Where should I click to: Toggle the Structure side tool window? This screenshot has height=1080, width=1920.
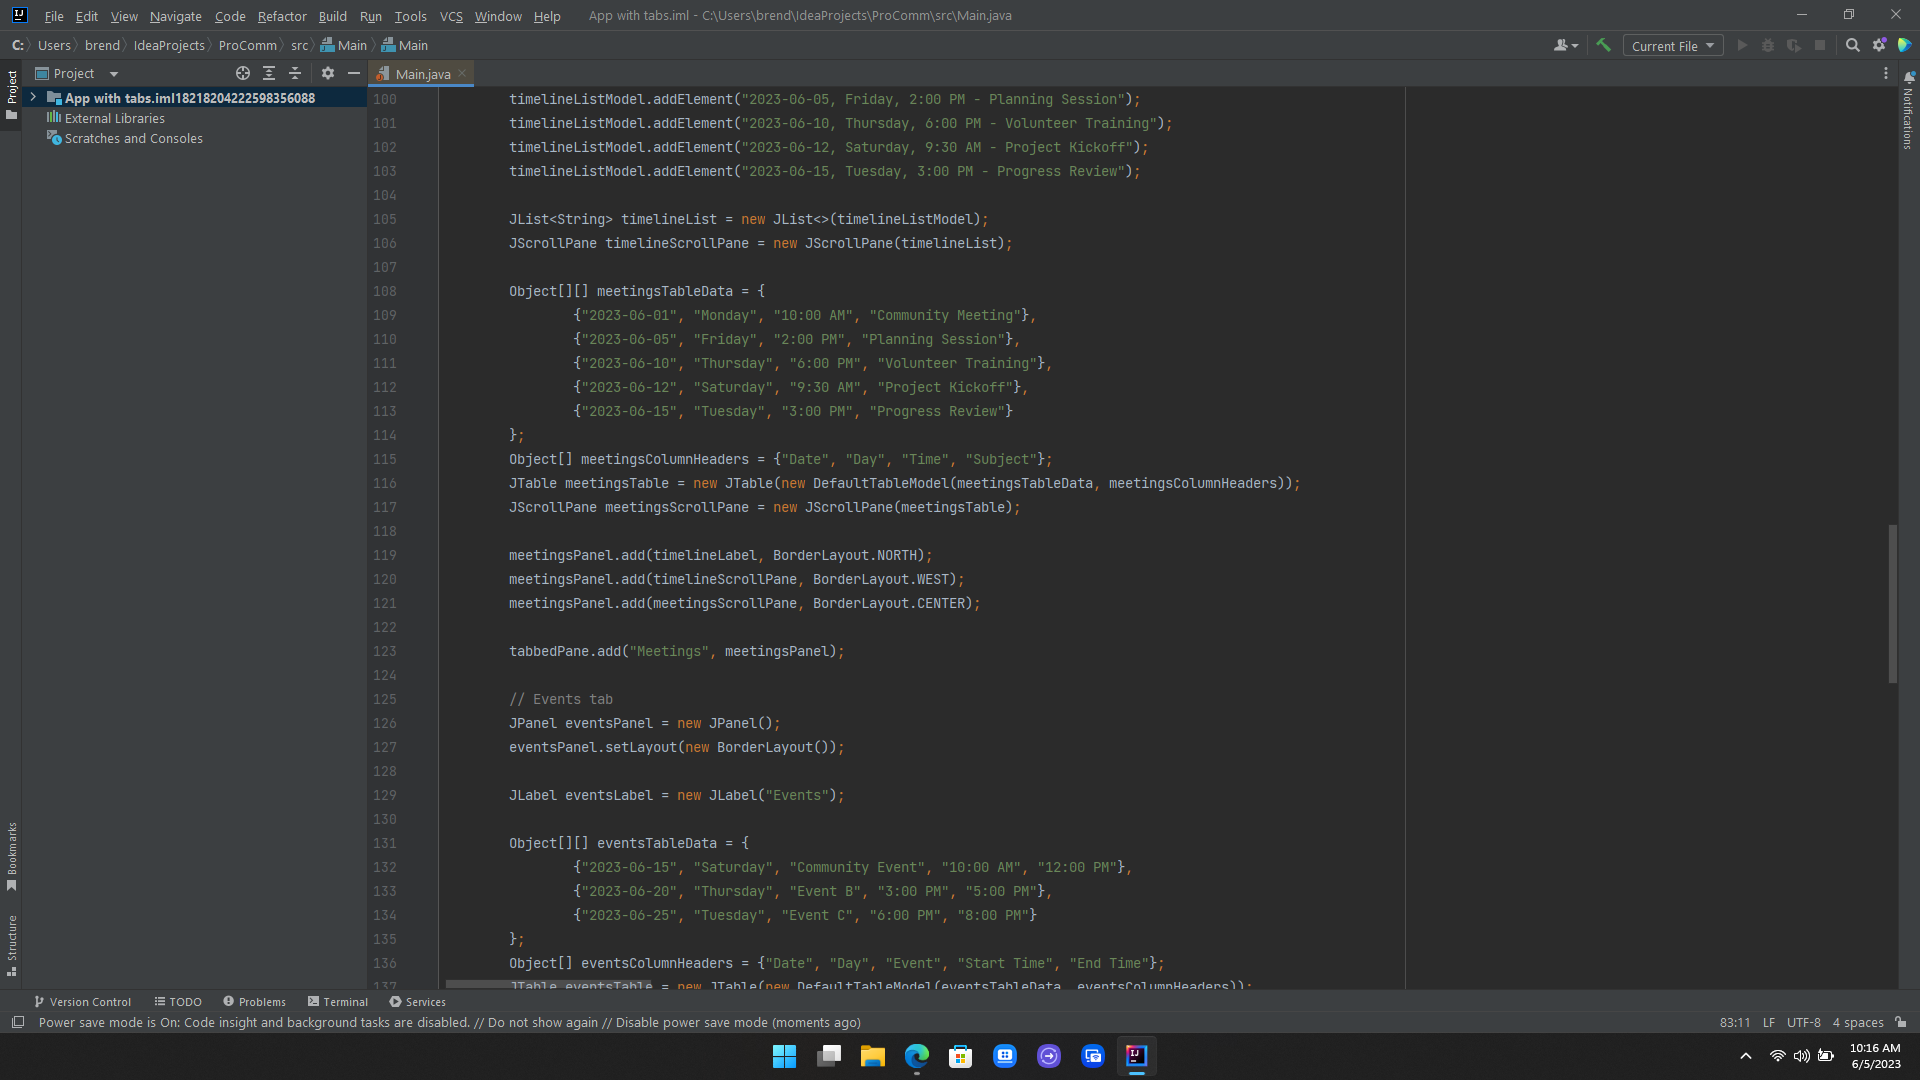[12, 945]
